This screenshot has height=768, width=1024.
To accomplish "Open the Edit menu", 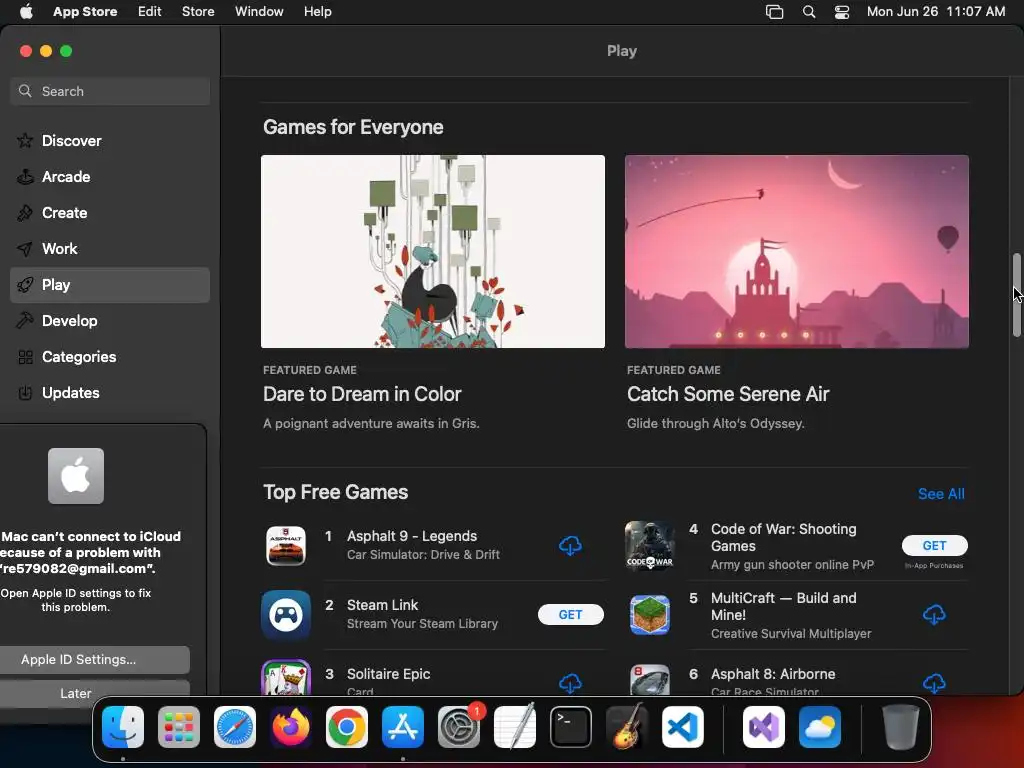I will coord(150,12).
